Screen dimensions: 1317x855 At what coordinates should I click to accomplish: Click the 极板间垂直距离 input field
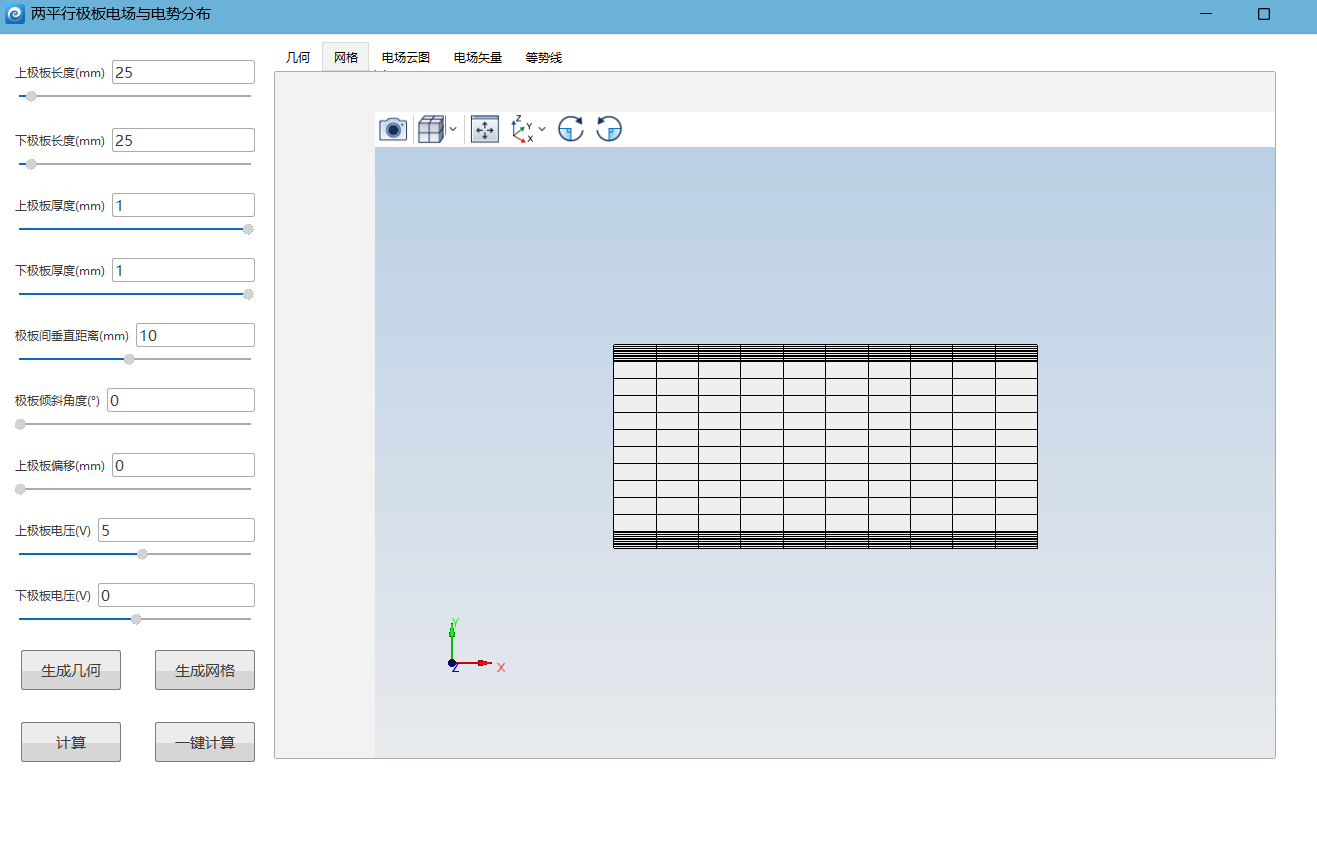pyautogui.click(x=195, y=335)
